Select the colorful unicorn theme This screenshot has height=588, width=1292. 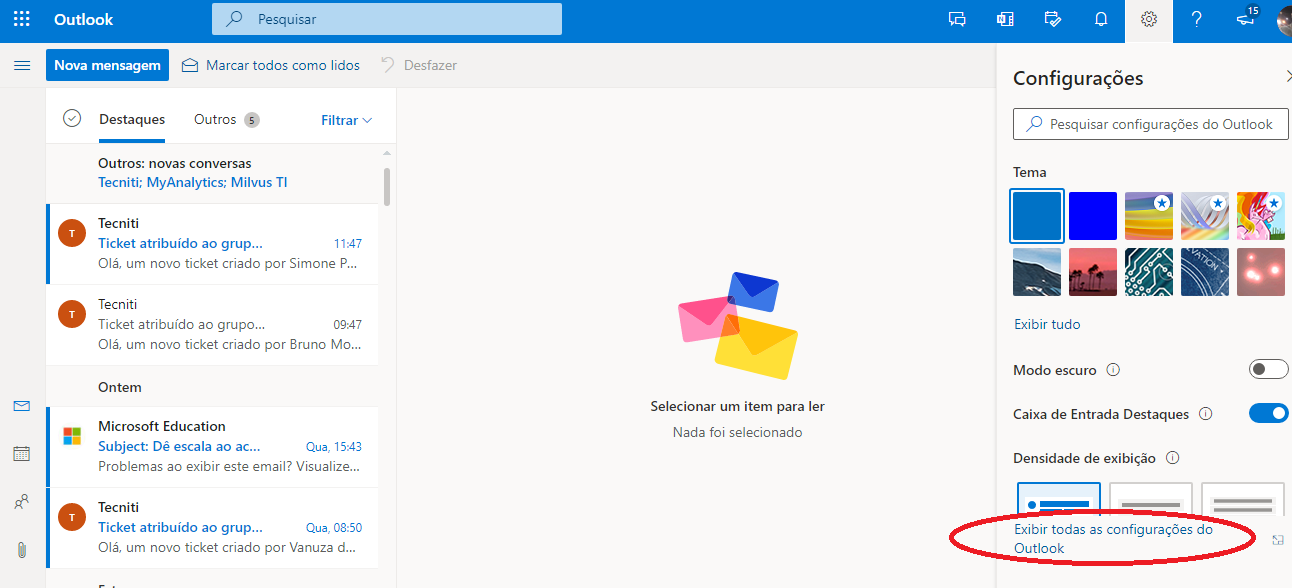click(x=1261, y=216)
